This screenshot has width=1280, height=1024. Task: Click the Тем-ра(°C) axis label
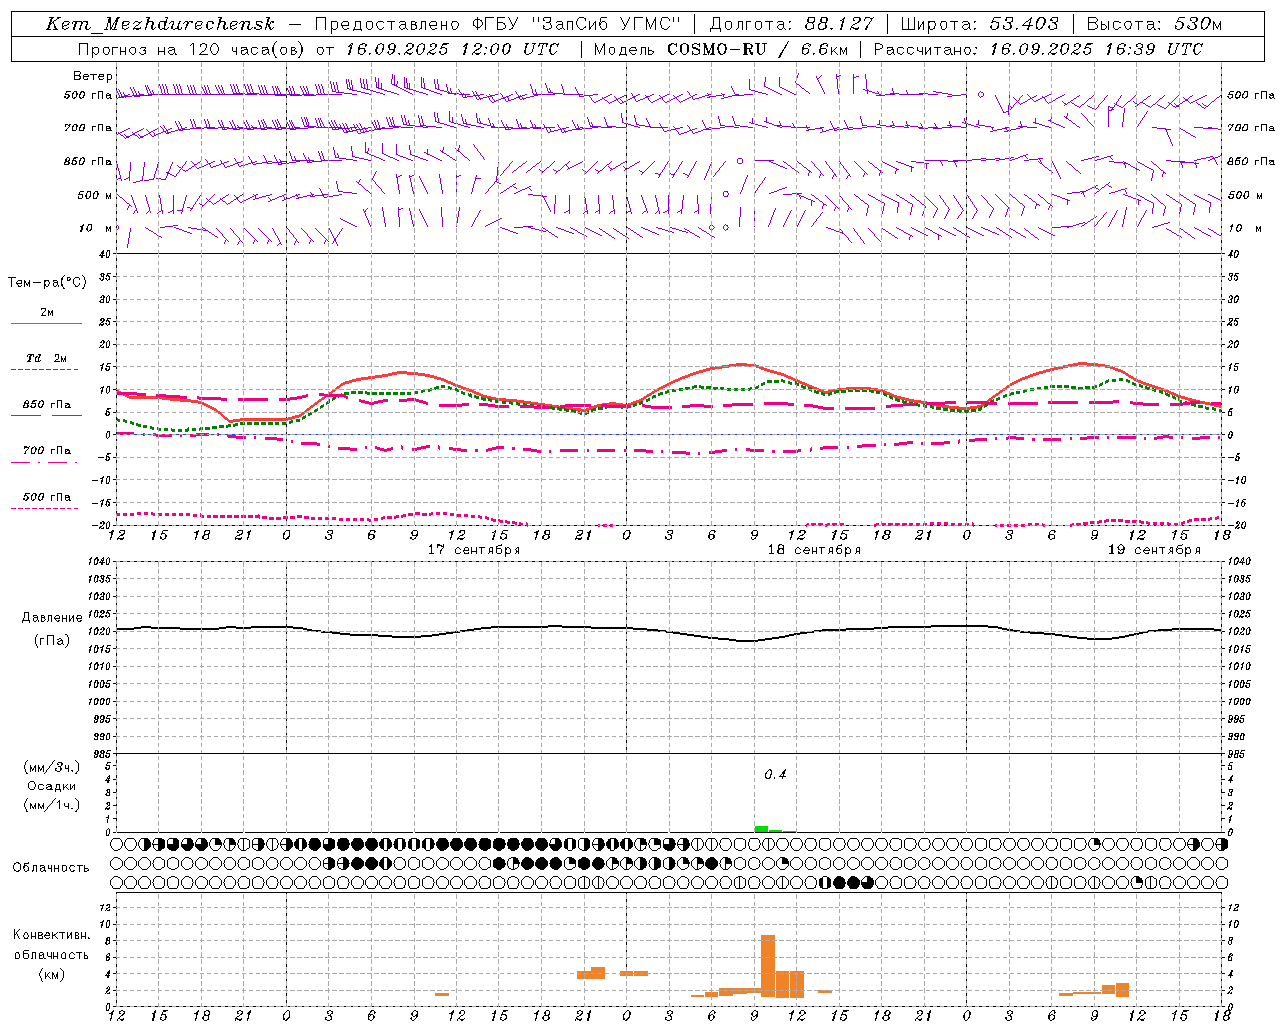tap(47, 283)
